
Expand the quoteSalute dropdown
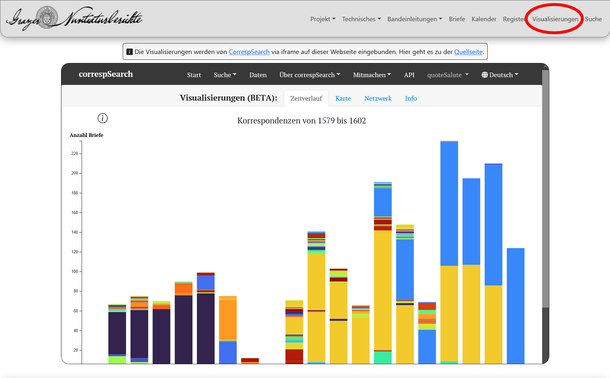(x=448, y=75)
